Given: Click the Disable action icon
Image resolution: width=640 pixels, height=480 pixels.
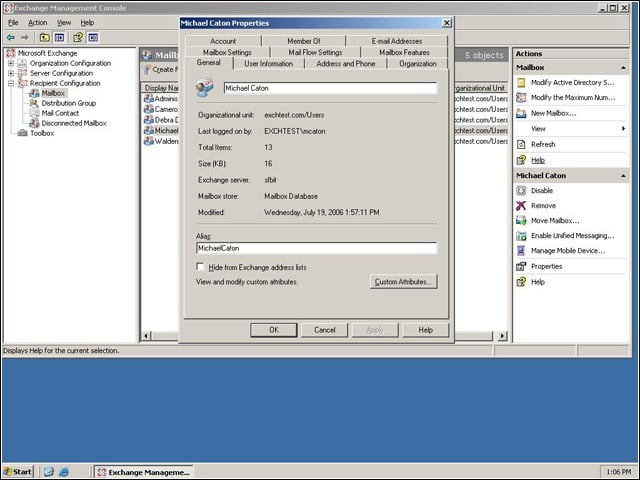Looking at the screenshot, I should click(x=521, y=191).
